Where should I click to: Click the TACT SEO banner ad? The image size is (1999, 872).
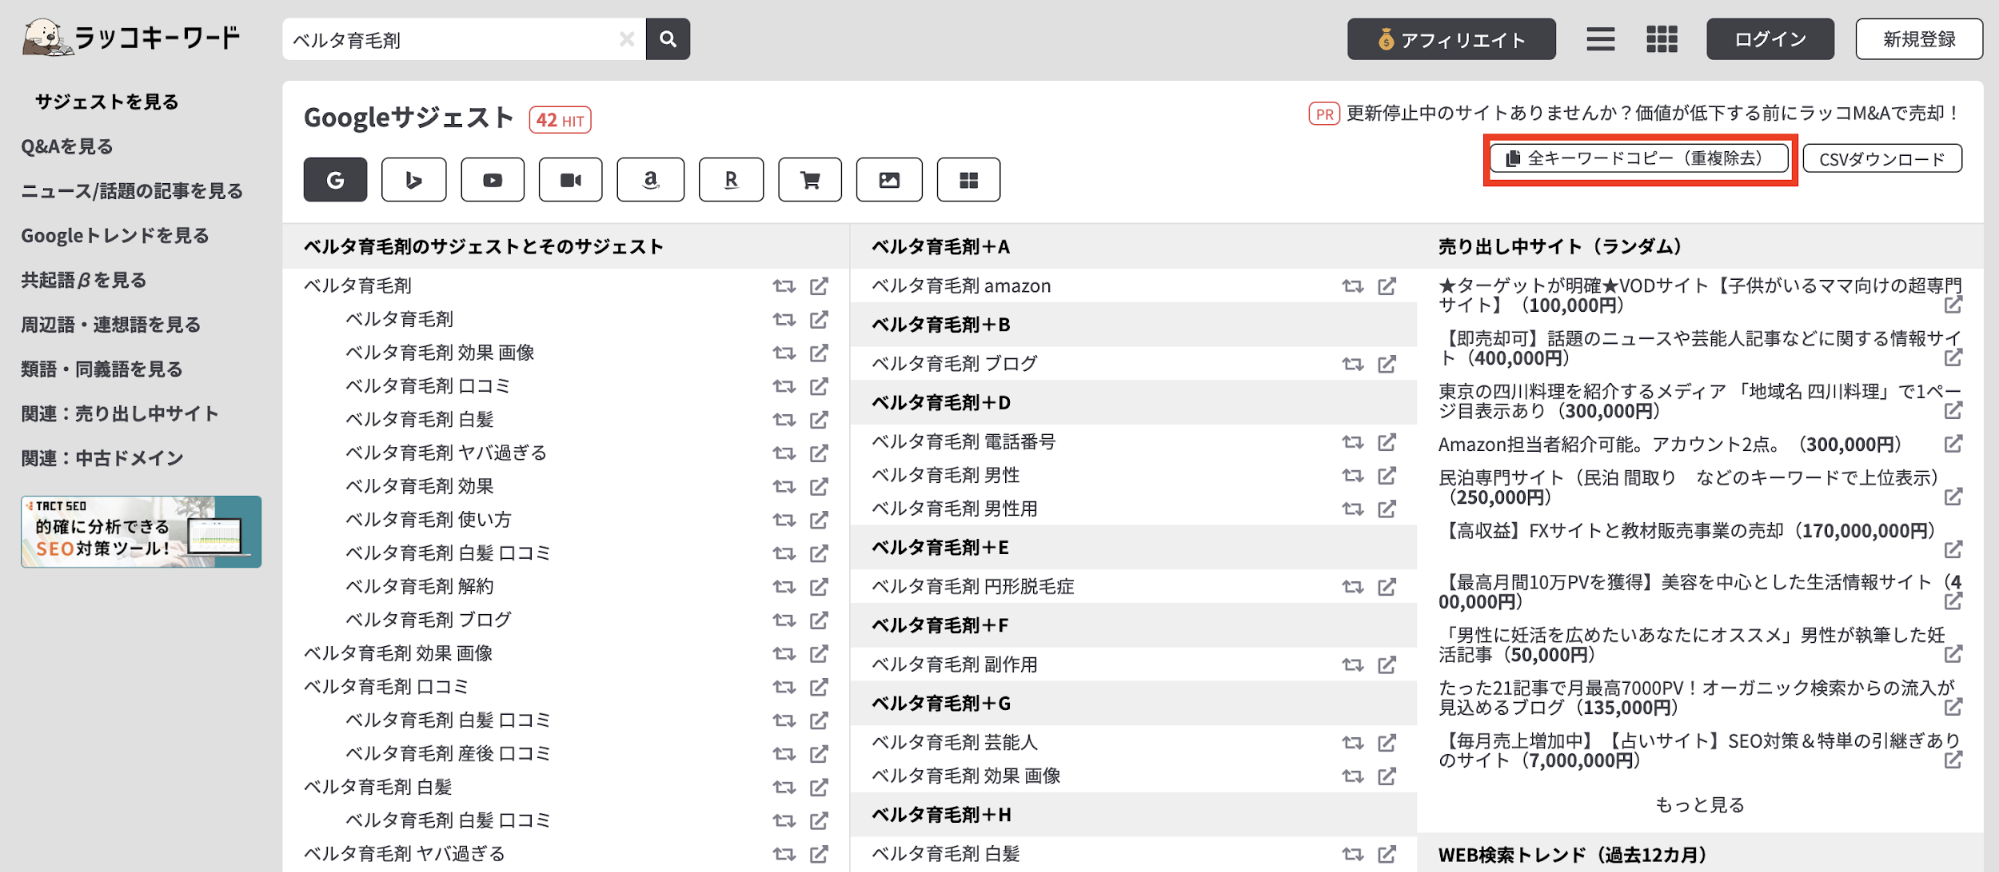point(141,532)
